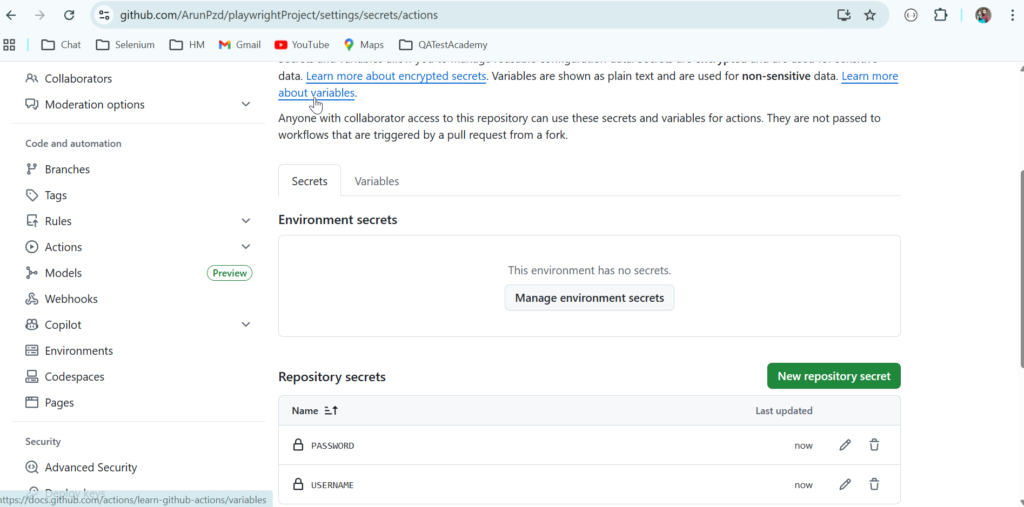Click the page vertical scrollbar thumb
This screenshot has width=1024, height=507.
click(x=1020, y=268)
